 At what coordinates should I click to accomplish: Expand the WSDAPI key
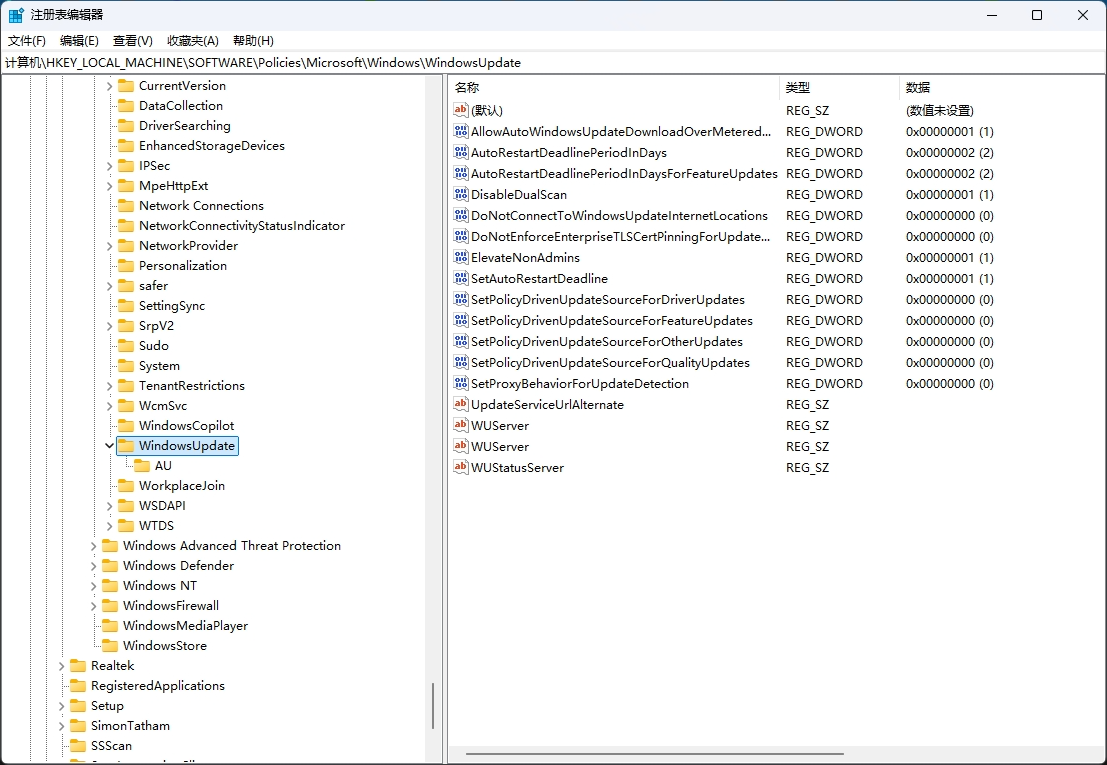[109, 506]
